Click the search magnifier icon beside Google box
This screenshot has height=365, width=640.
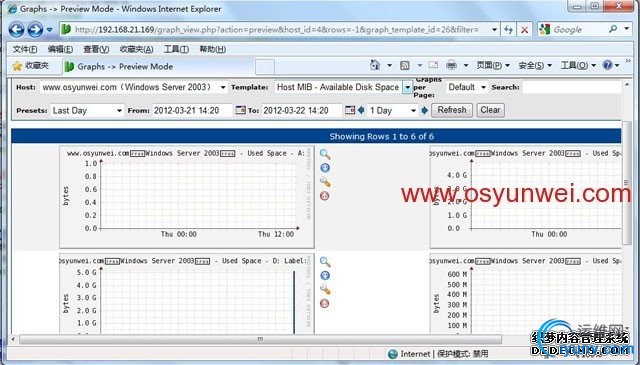(613, 29)
